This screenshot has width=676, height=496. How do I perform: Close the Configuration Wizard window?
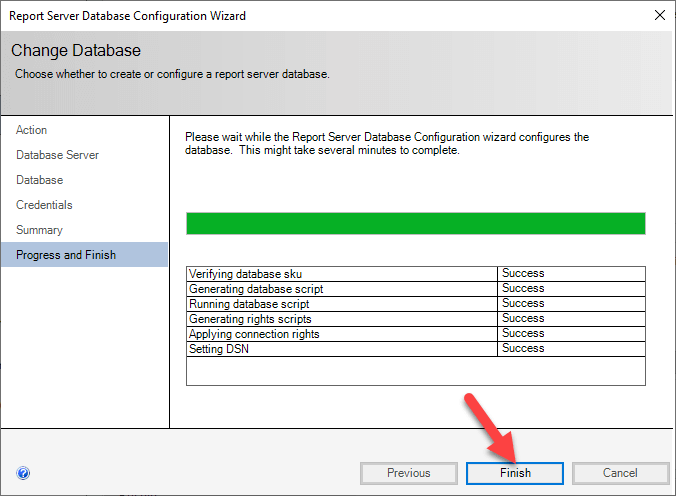pos(659,16)
